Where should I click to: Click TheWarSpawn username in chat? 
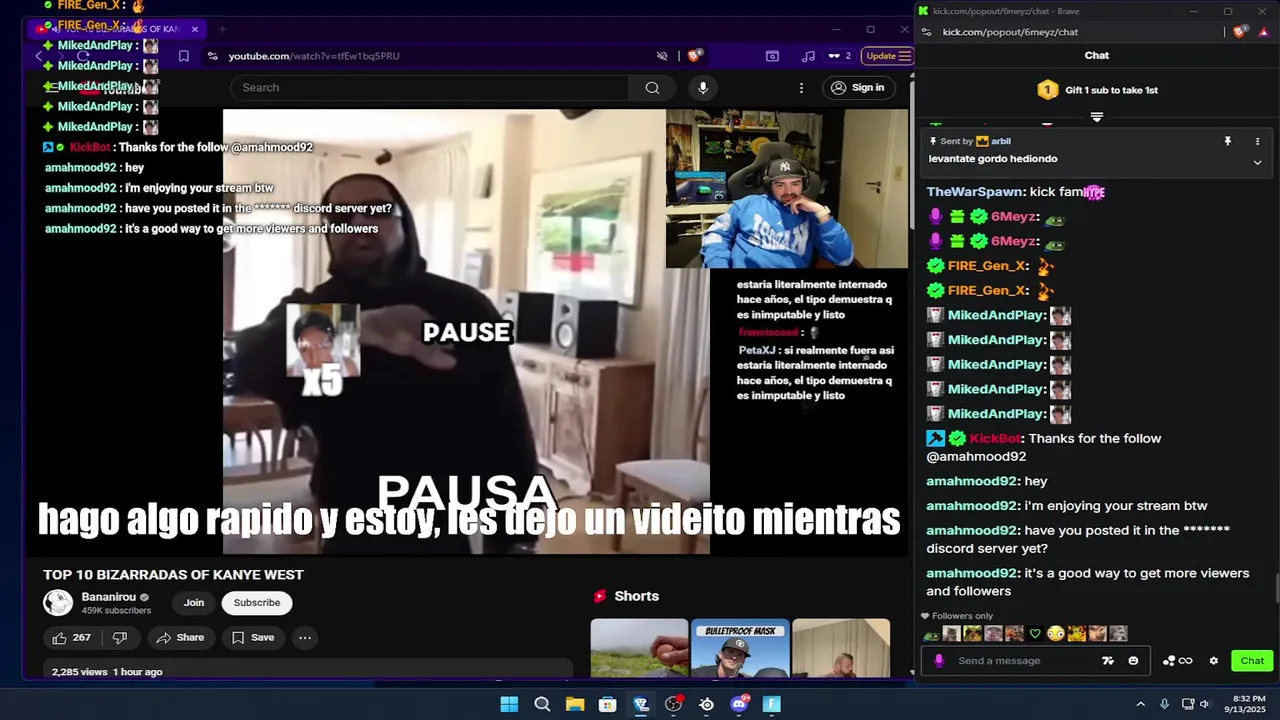click(x=975, y=192)
